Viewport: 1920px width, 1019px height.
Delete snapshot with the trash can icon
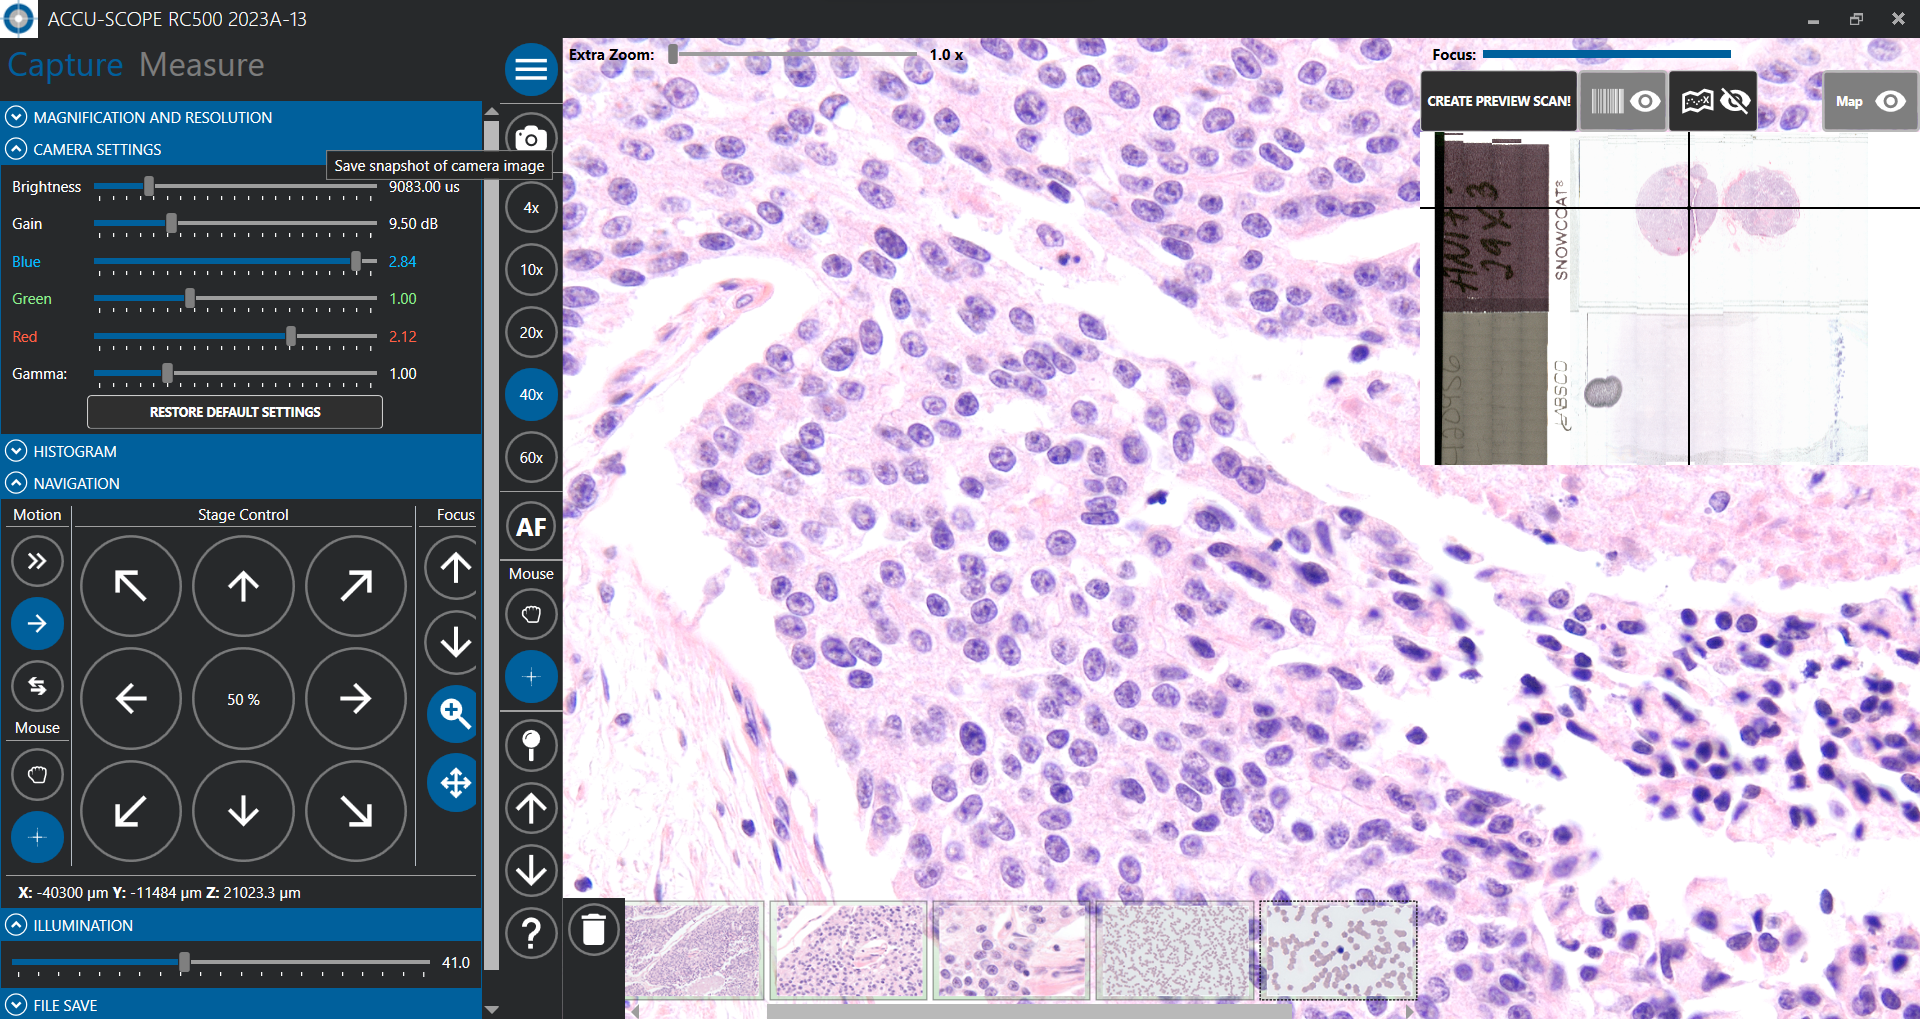pos(594,929)
